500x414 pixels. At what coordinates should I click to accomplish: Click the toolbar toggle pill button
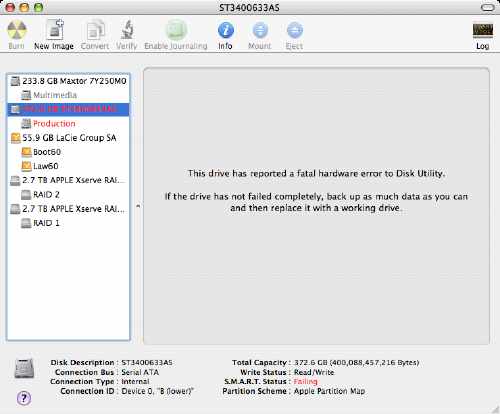pos(487,7)
